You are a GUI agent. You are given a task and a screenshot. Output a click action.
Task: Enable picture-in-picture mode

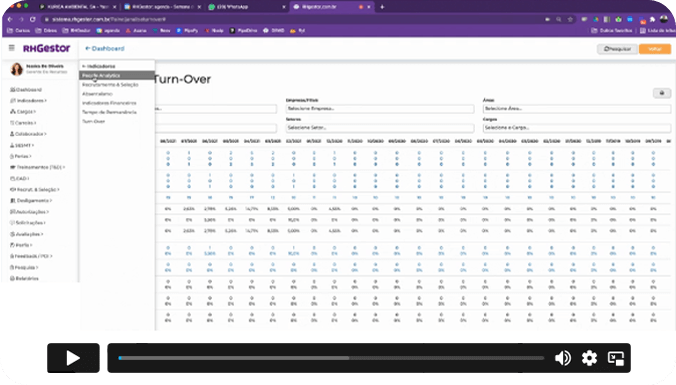(x=616, y=358)
